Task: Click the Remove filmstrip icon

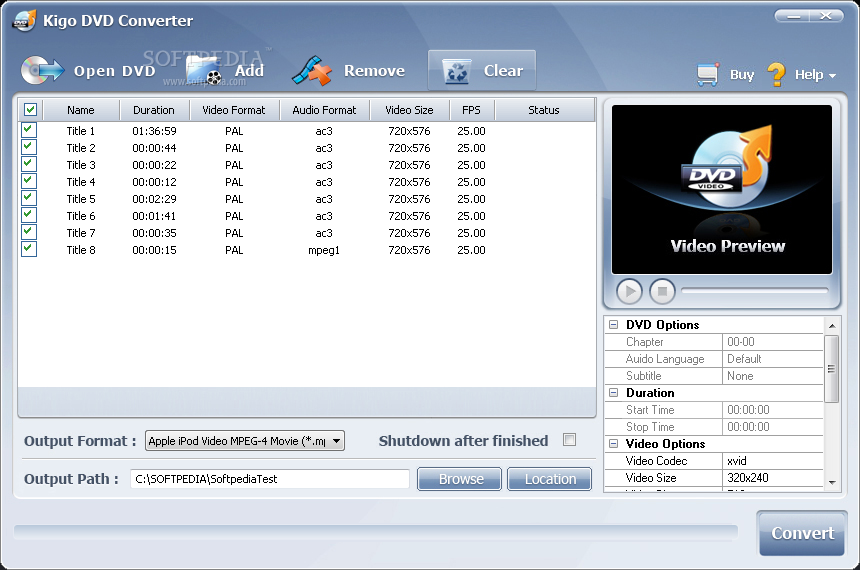Action: click(x=312, y=71)
